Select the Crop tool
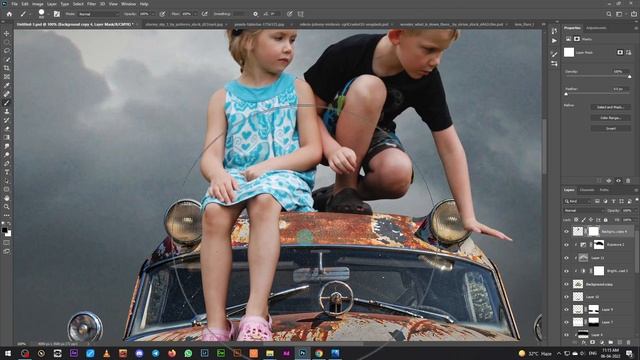This screenshot has width=640, height=360. point(7,68)
